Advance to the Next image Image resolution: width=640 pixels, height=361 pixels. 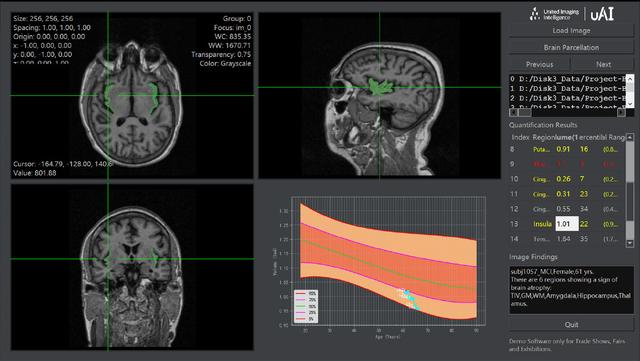(603, 65)
